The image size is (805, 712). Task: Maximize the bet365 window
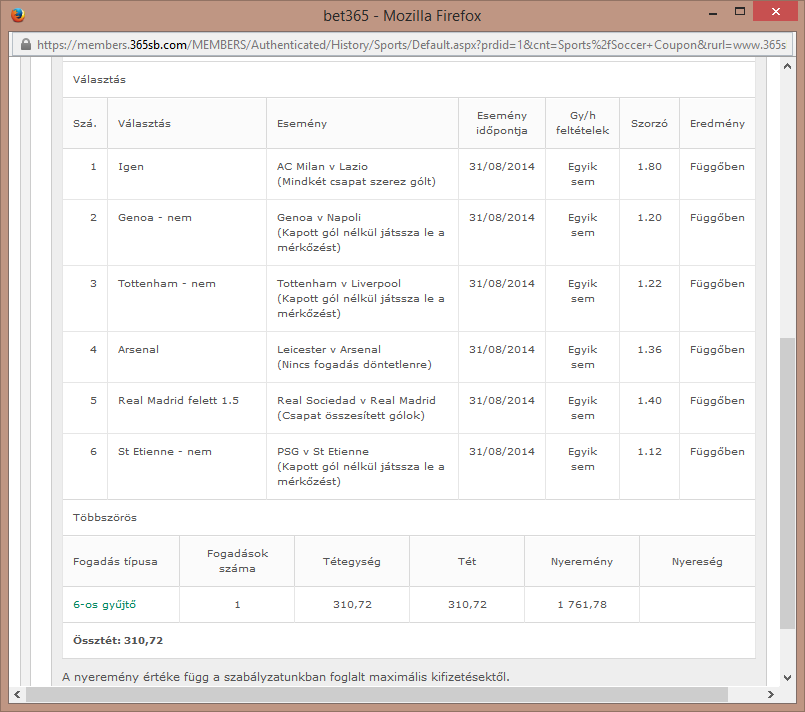[740, 11]
